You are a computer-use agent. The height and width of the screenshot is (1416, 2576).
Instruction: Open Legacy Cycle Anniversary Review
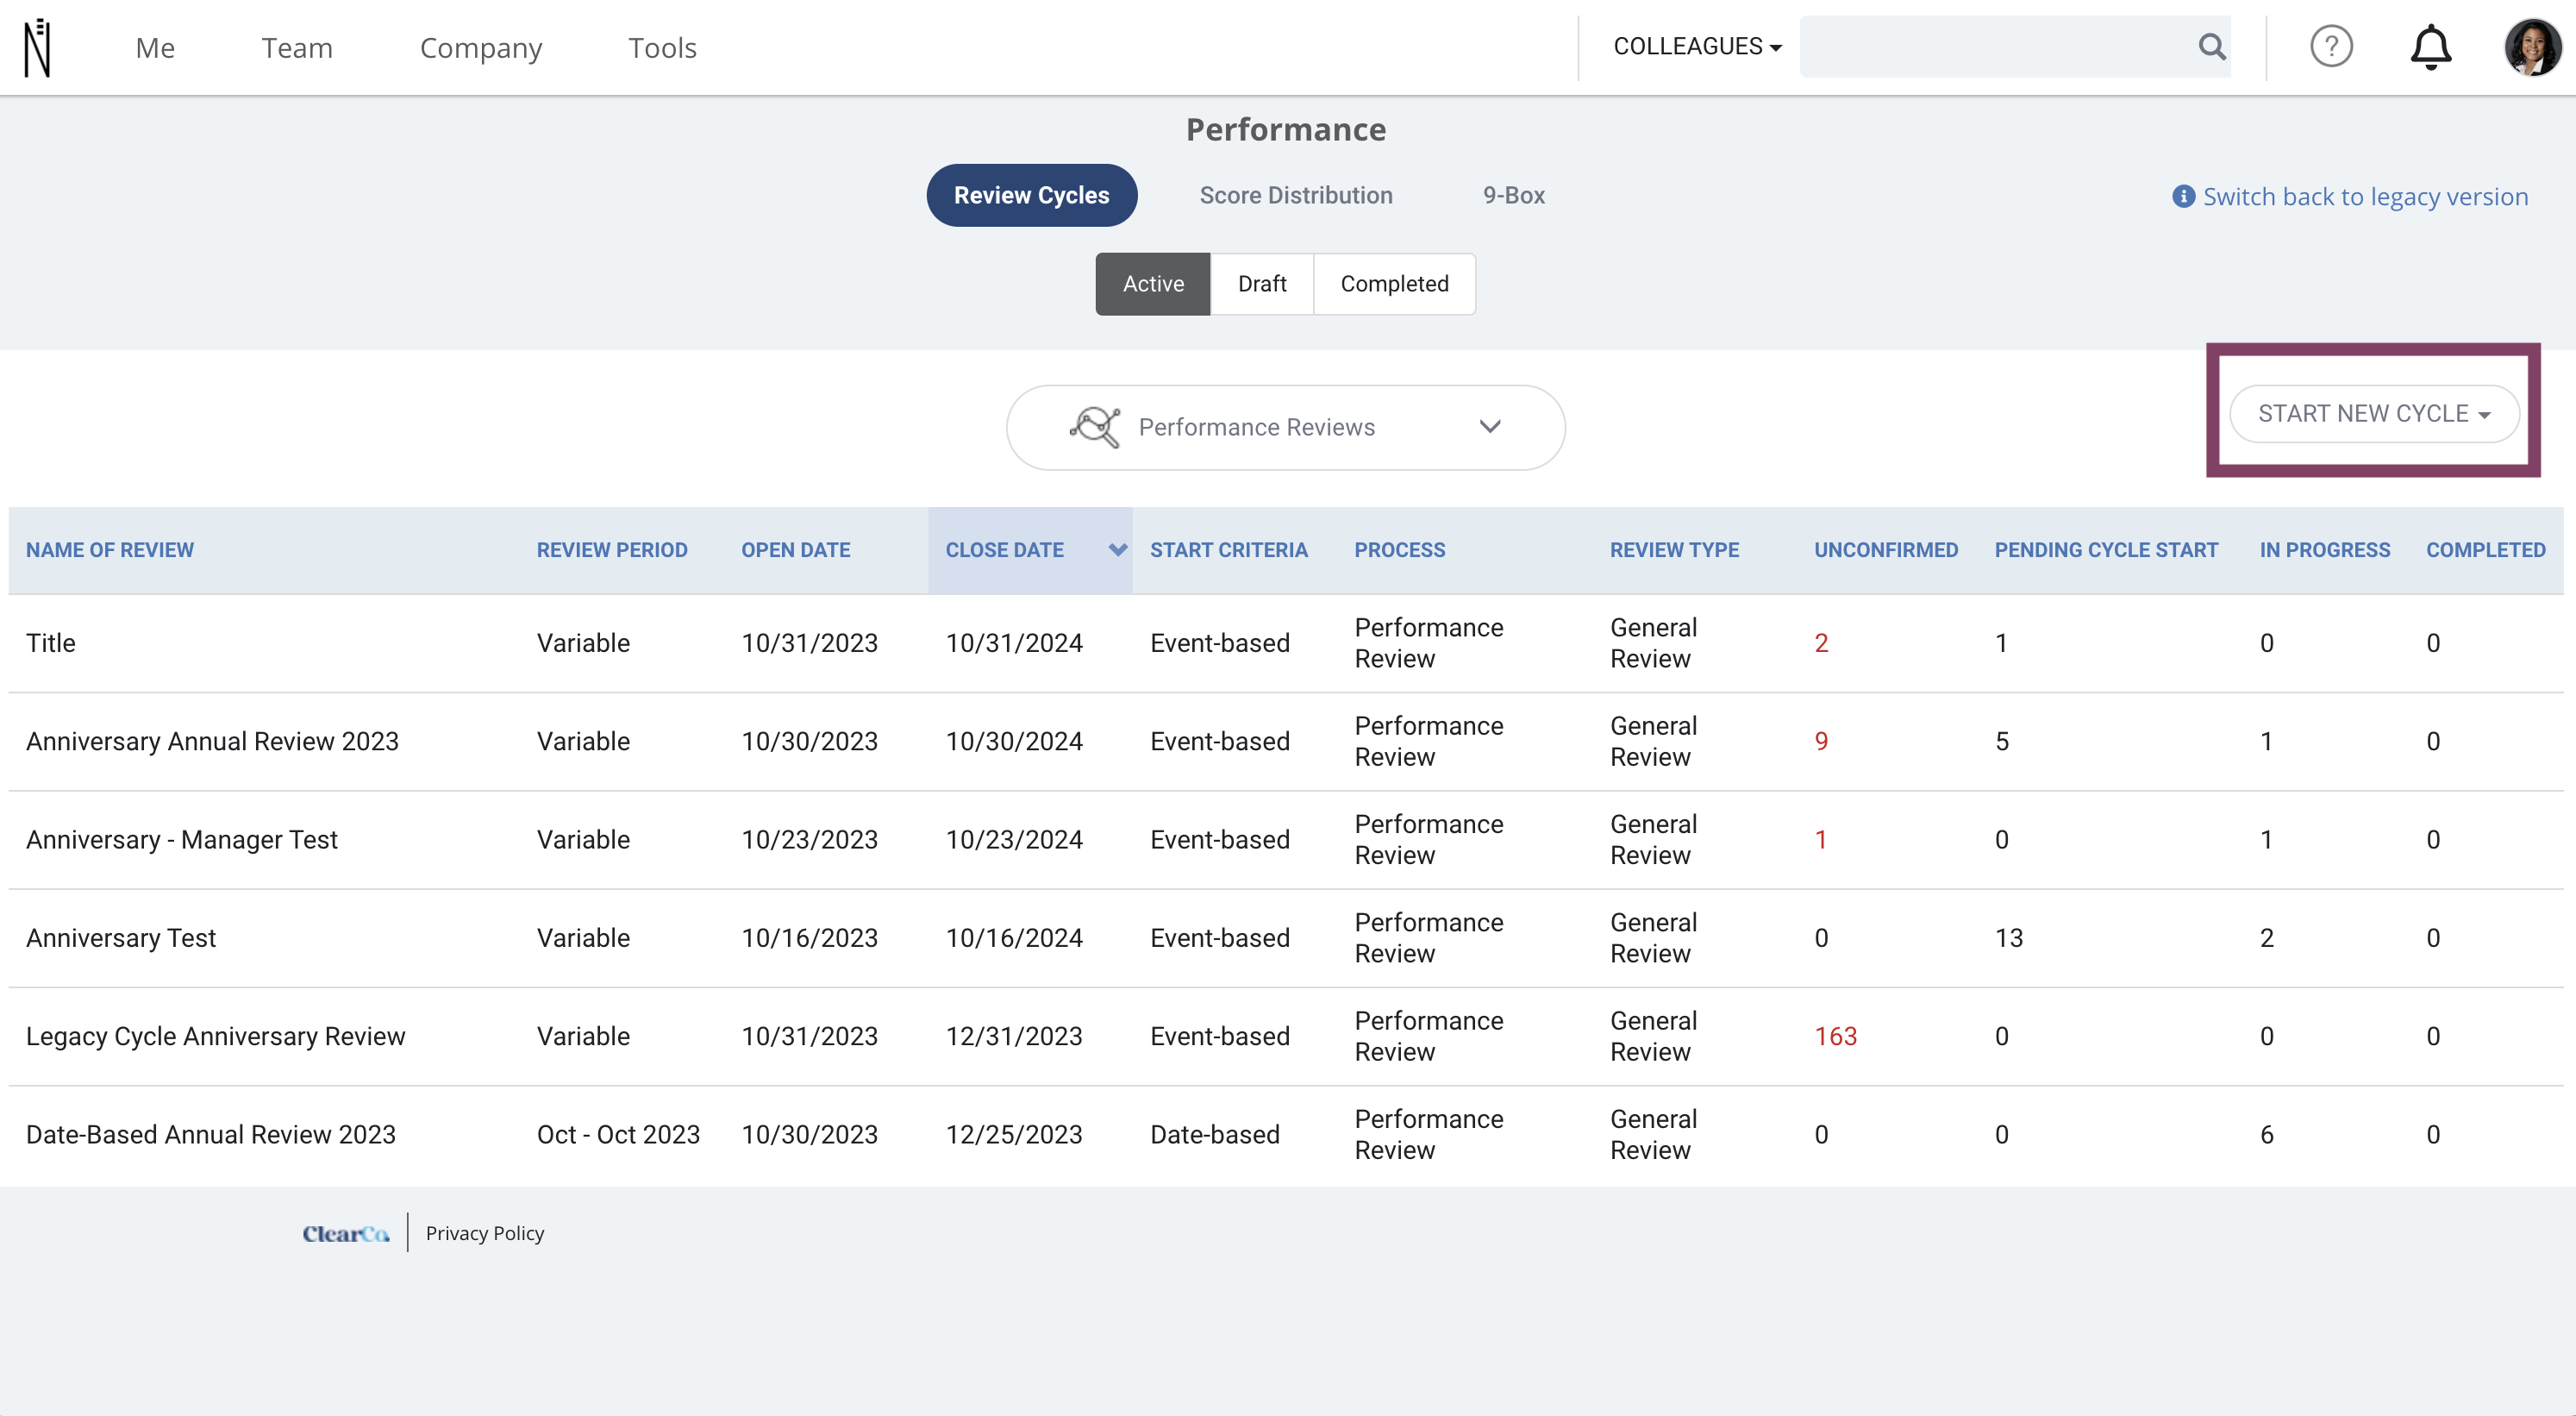(216, 1036)
